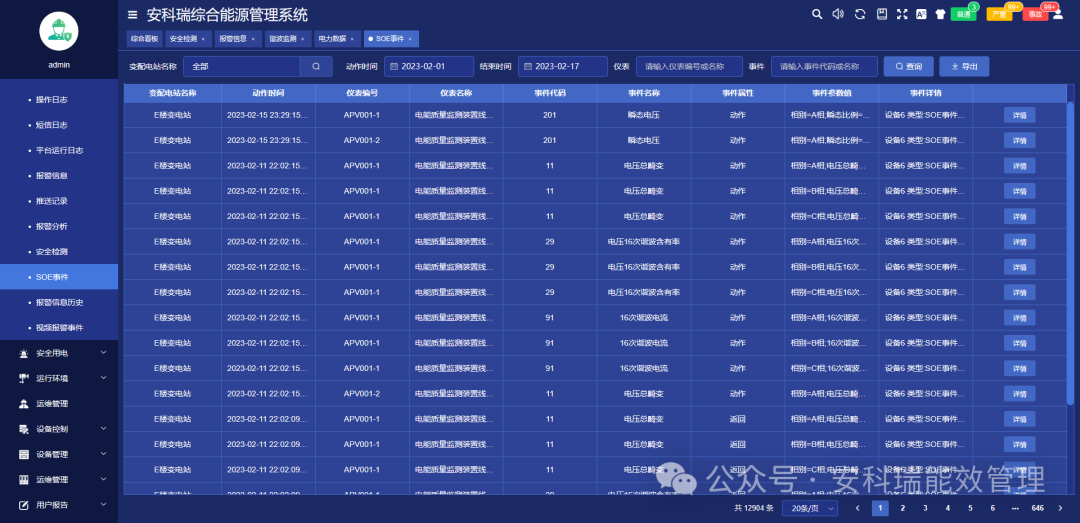Close the 报警信息 tab
The height and width of the screenshot is (523, 1080).
click(x=253, y=39)
